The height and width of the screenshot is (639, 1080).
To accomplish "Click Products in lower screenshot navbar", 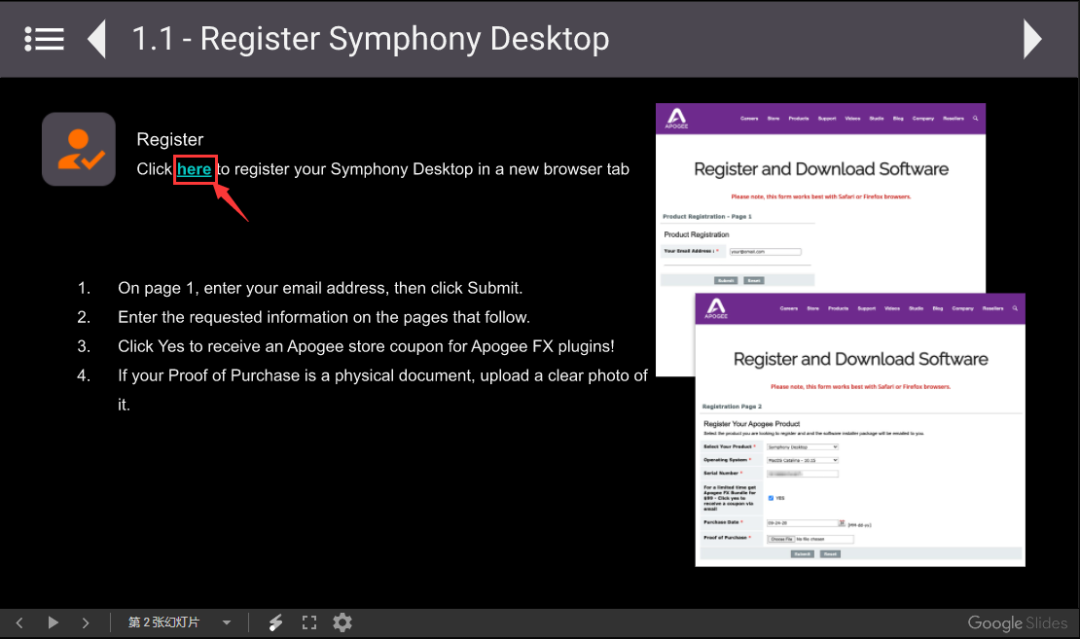I will click(x=838, y=308).
